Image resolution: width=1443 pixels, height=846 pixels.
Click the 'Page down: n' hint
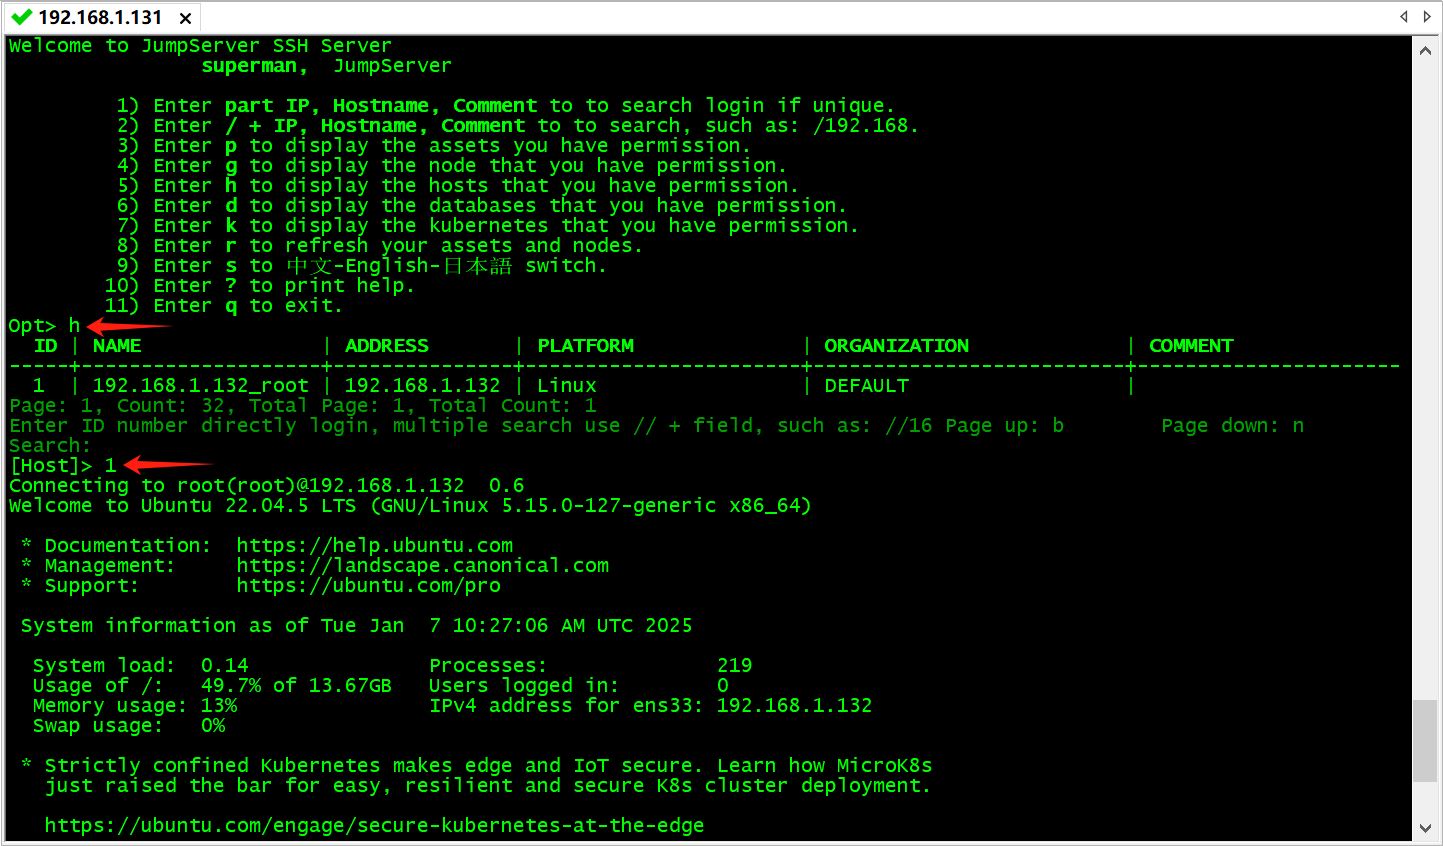[1233, 425]
